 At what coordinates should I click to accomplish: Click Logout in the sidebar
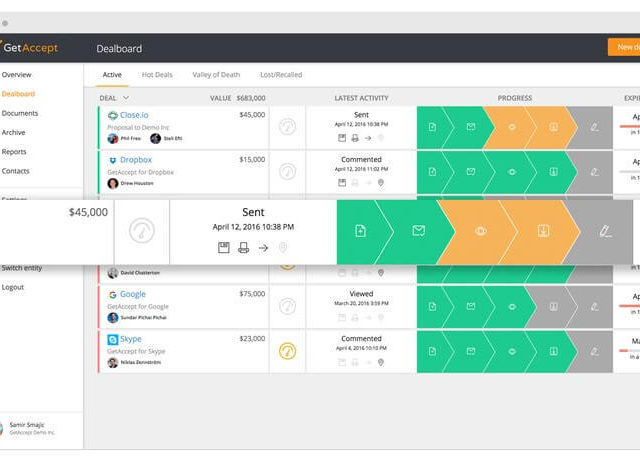(x=13, y=287)
